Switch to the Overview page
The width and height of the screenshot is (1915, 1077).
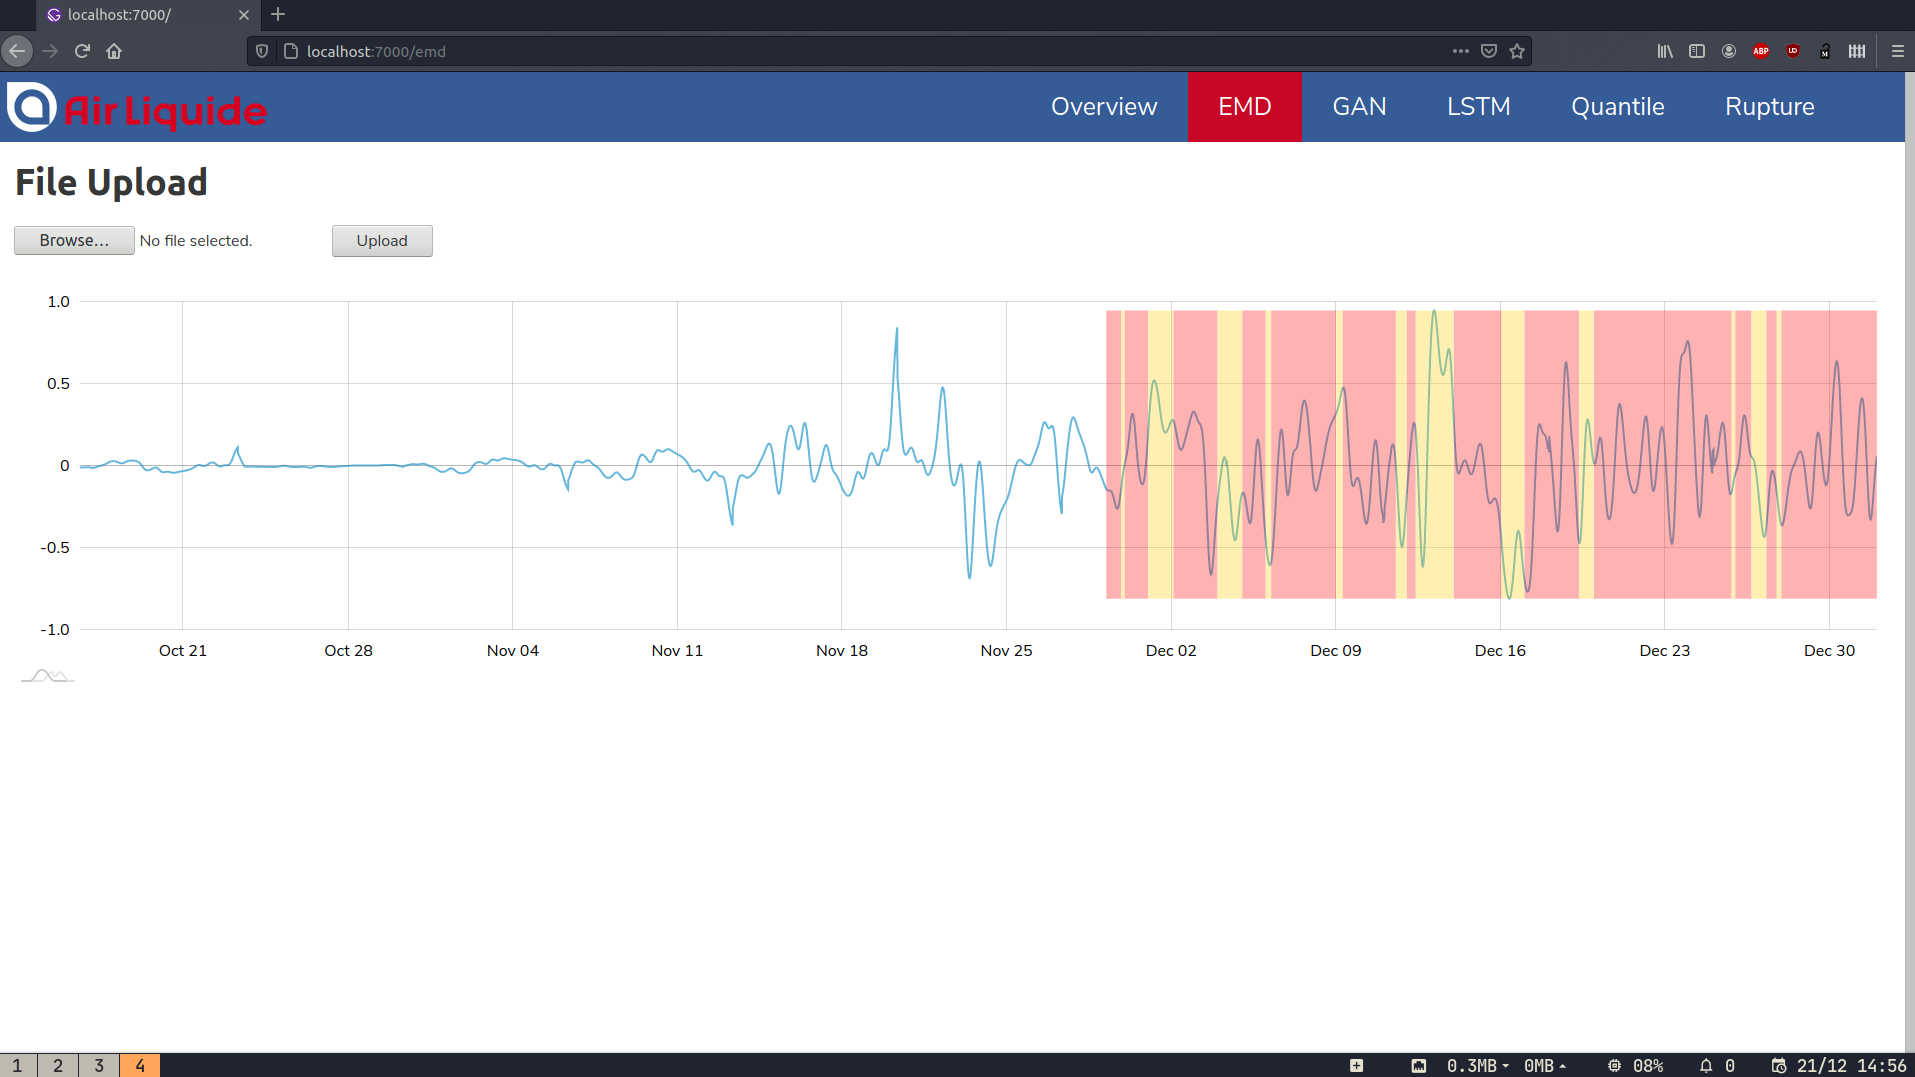pos(1104,107)
